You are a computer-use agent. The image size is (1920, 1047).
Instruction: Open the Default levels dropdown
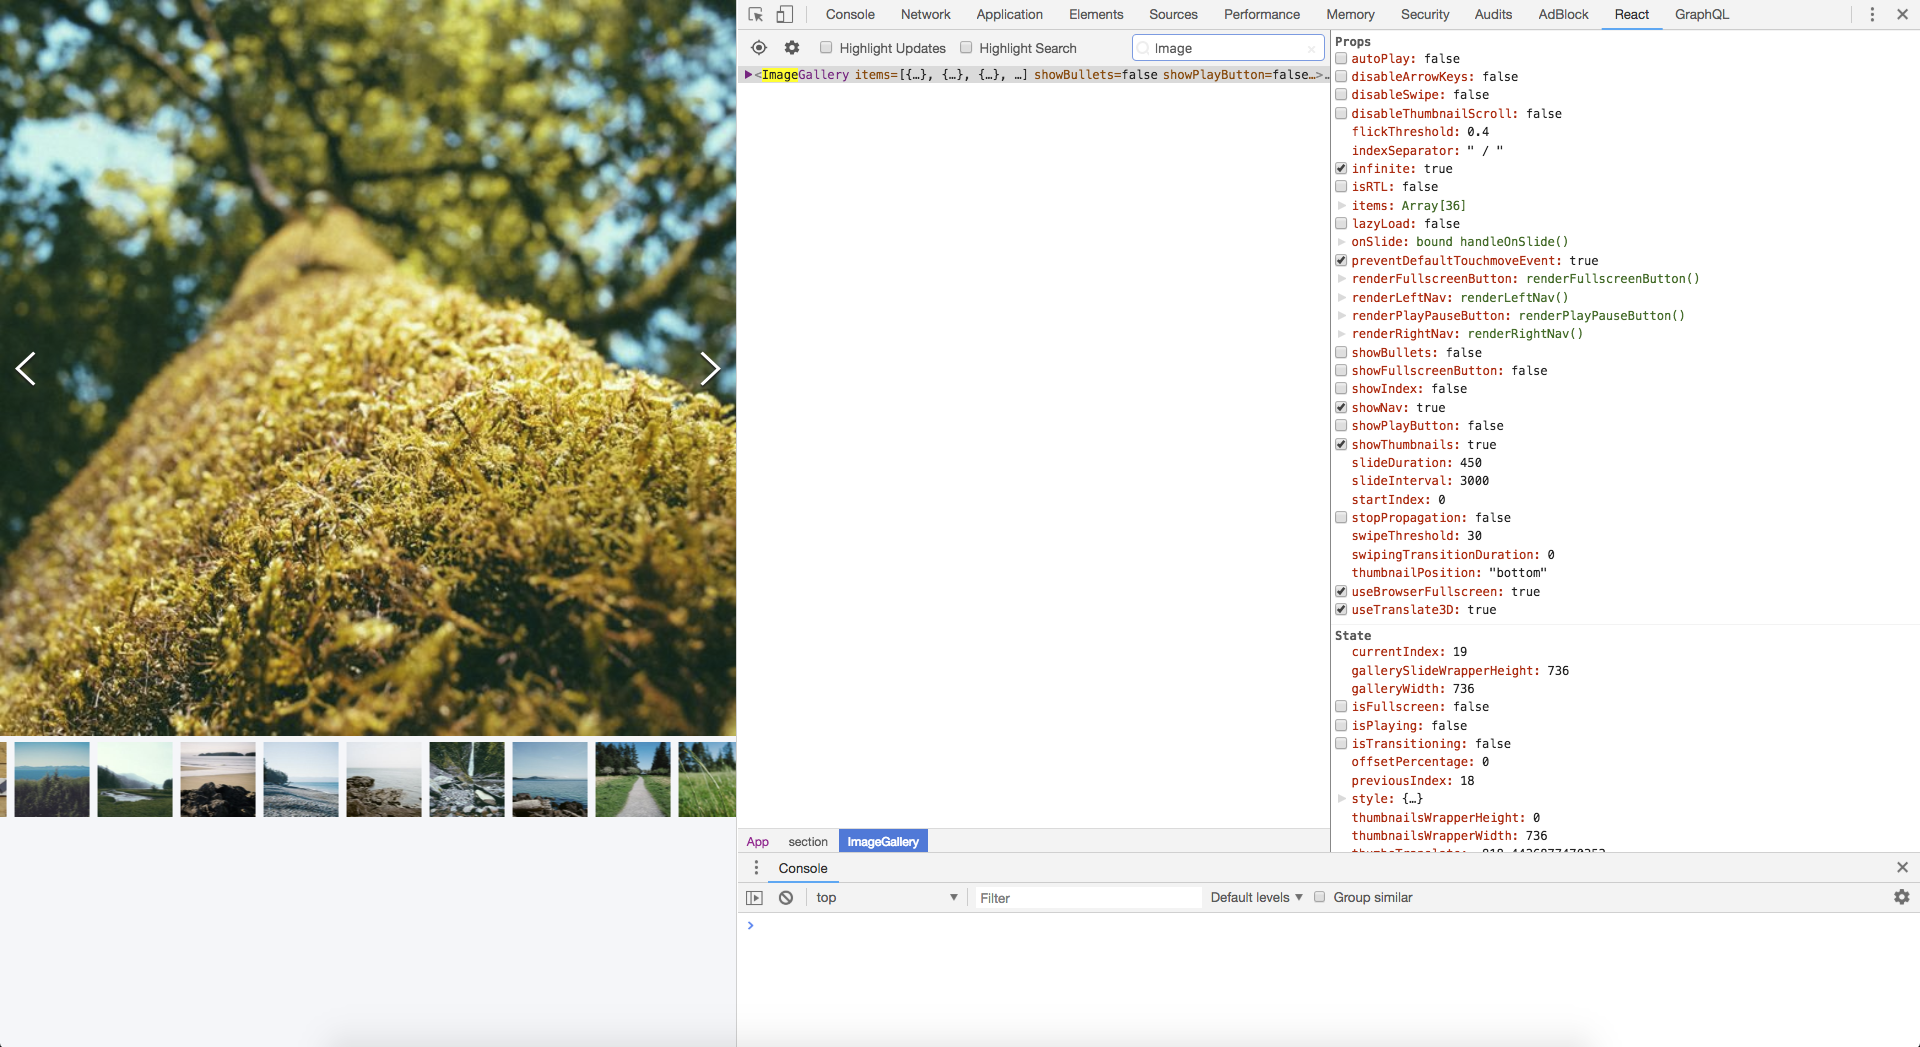pyautogui.click(x=1255, y=897)
